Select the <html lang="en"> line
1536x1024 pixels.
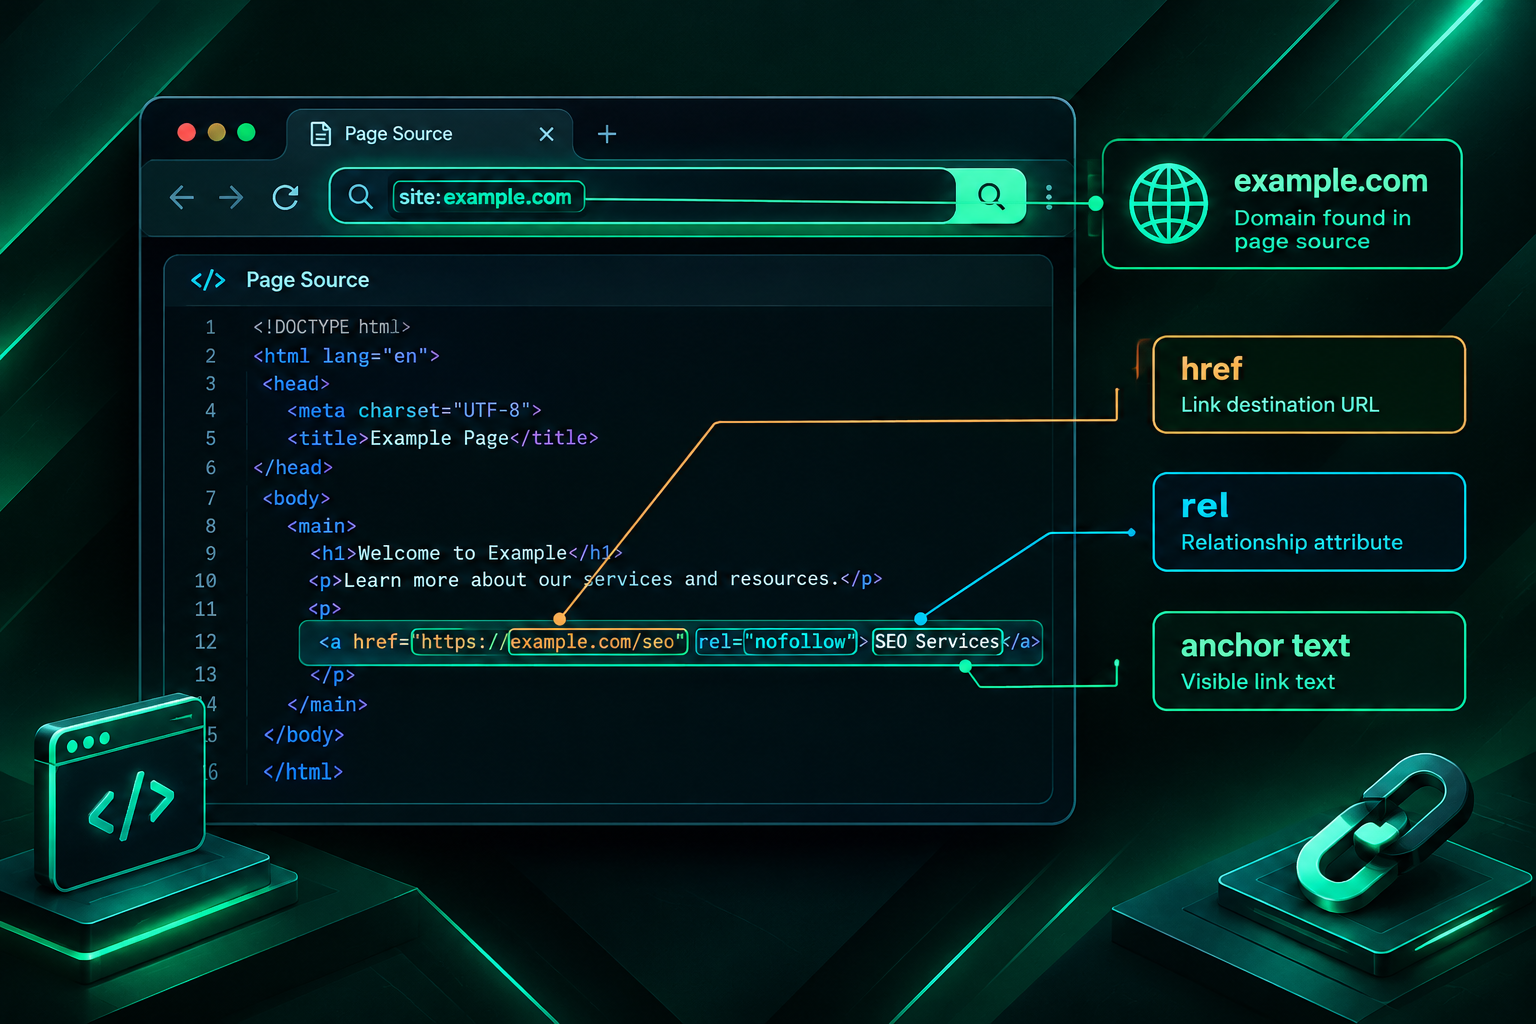pos(346,356)
